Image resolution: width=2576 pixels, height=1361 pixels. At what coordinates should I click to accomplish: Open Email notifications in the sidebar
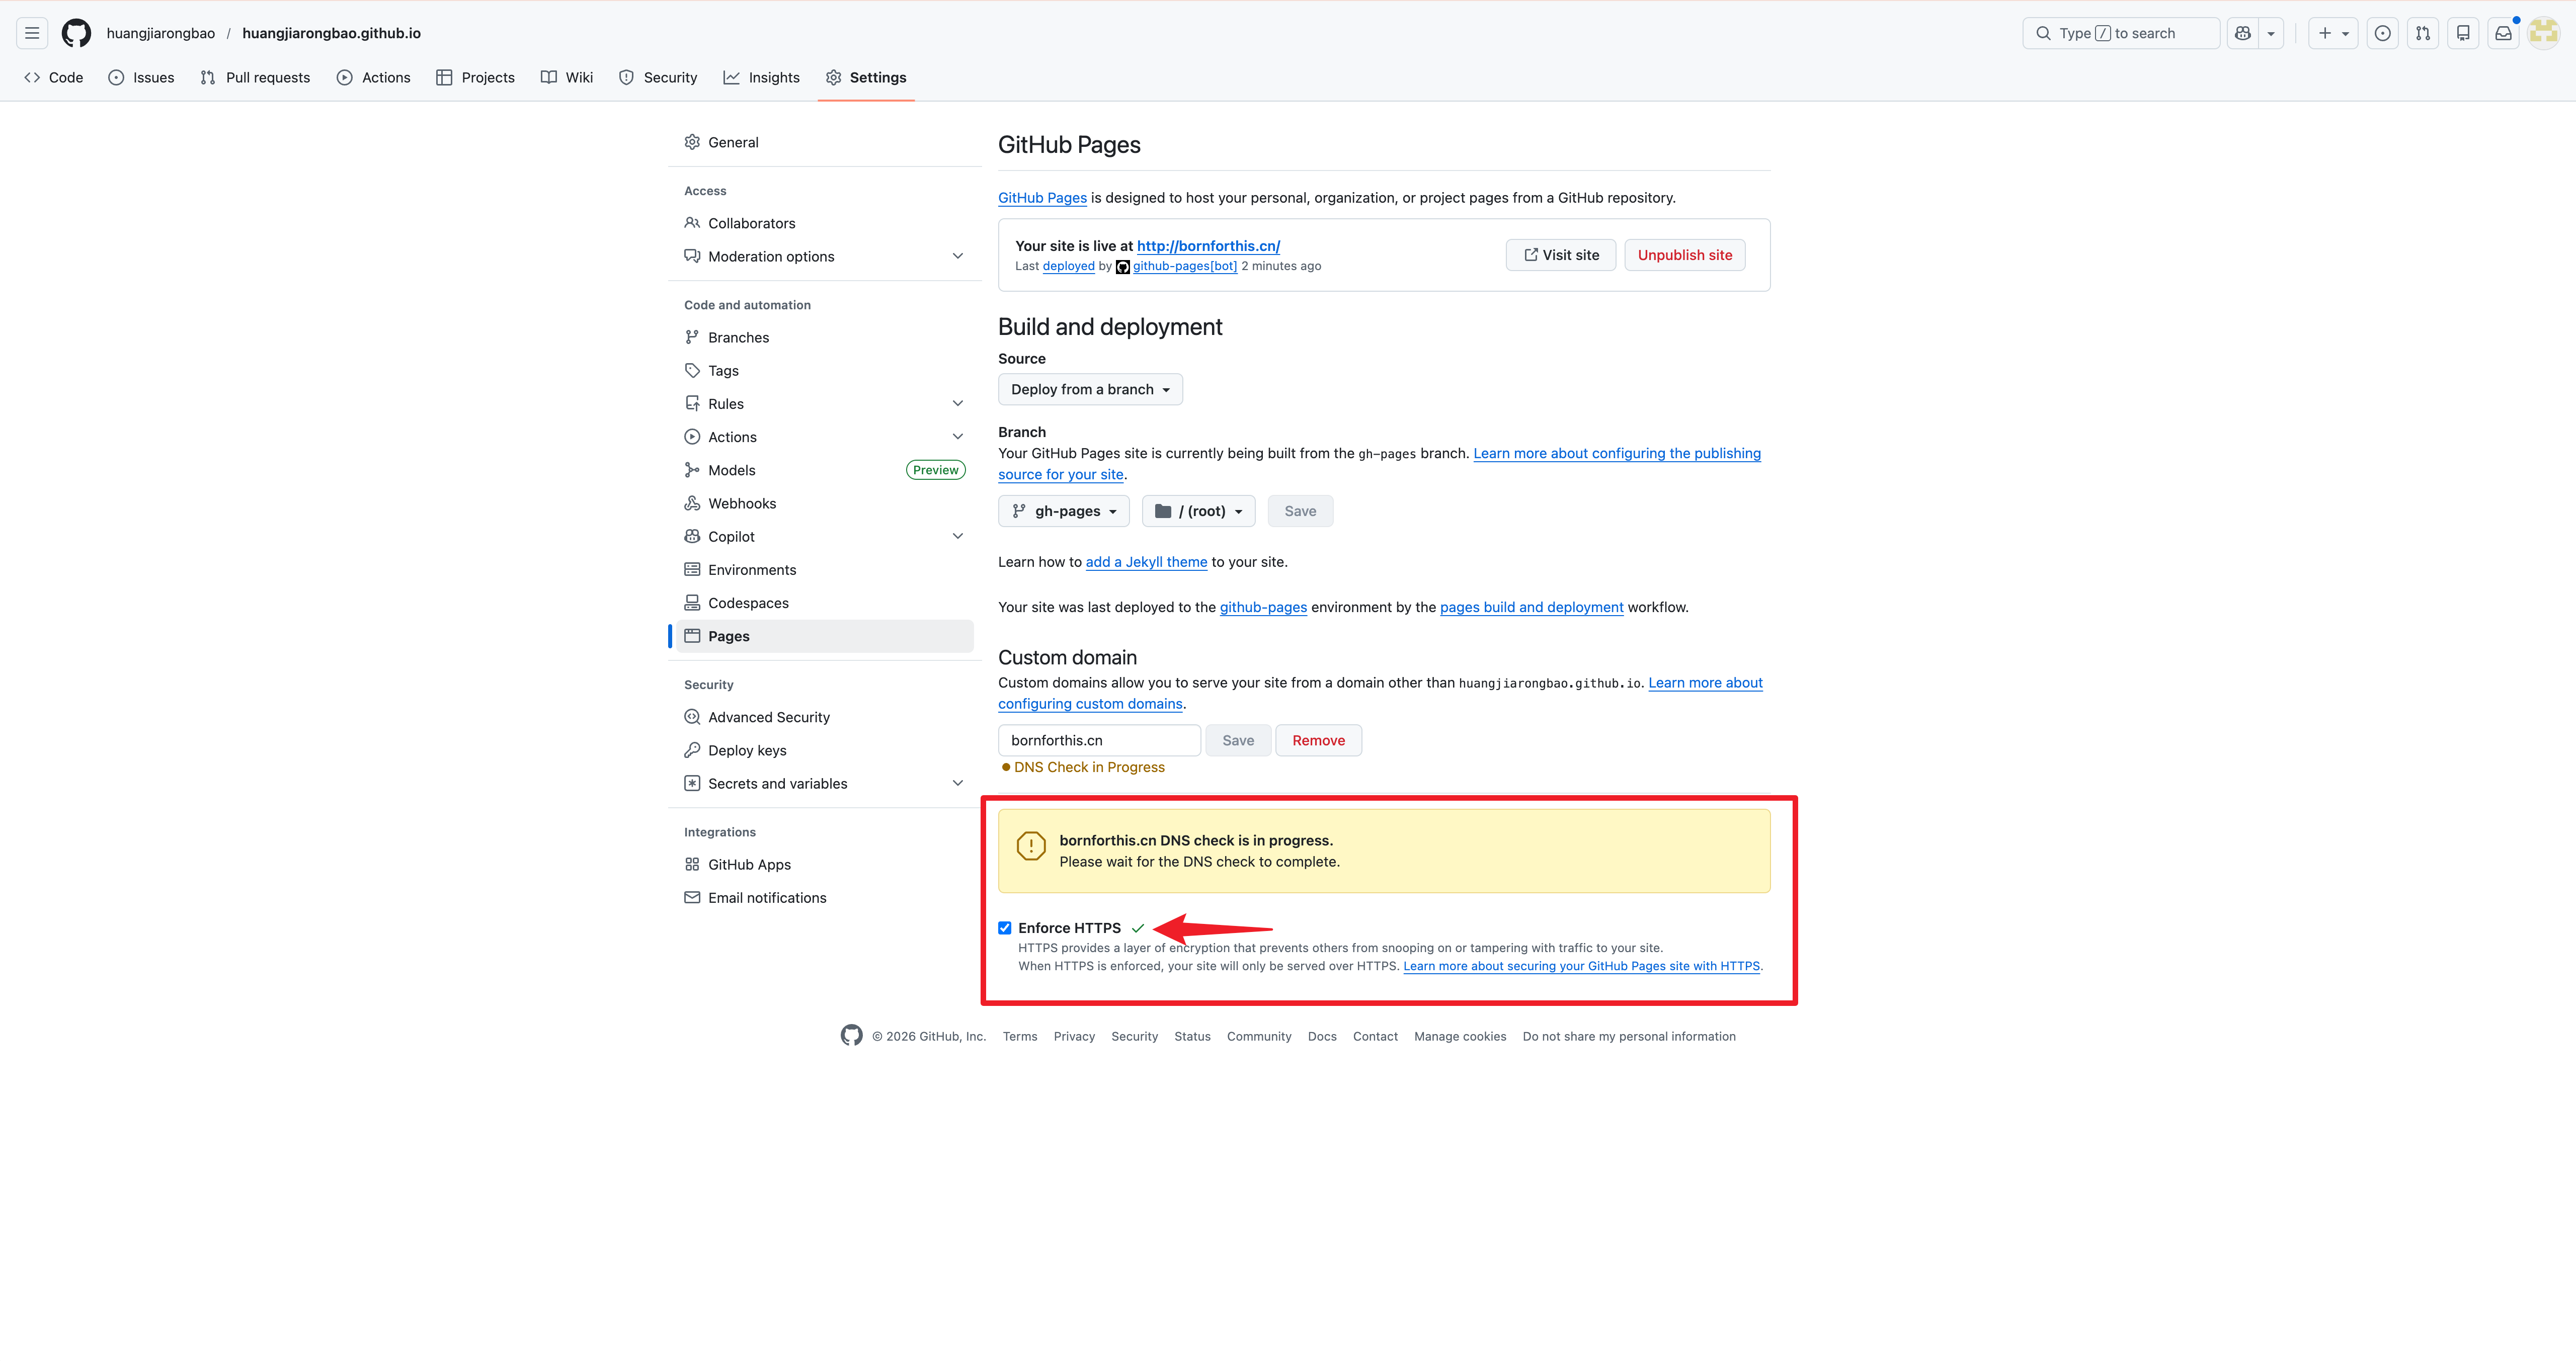(824, 898)
